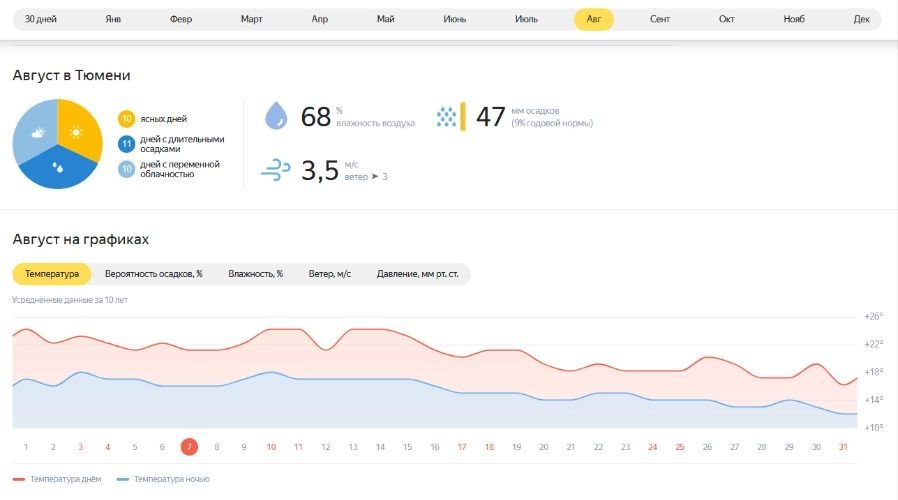The height and width of the screenshot is (500, 898).
Task: Click the rain drops pie chart segment
Action: point(57,167)
